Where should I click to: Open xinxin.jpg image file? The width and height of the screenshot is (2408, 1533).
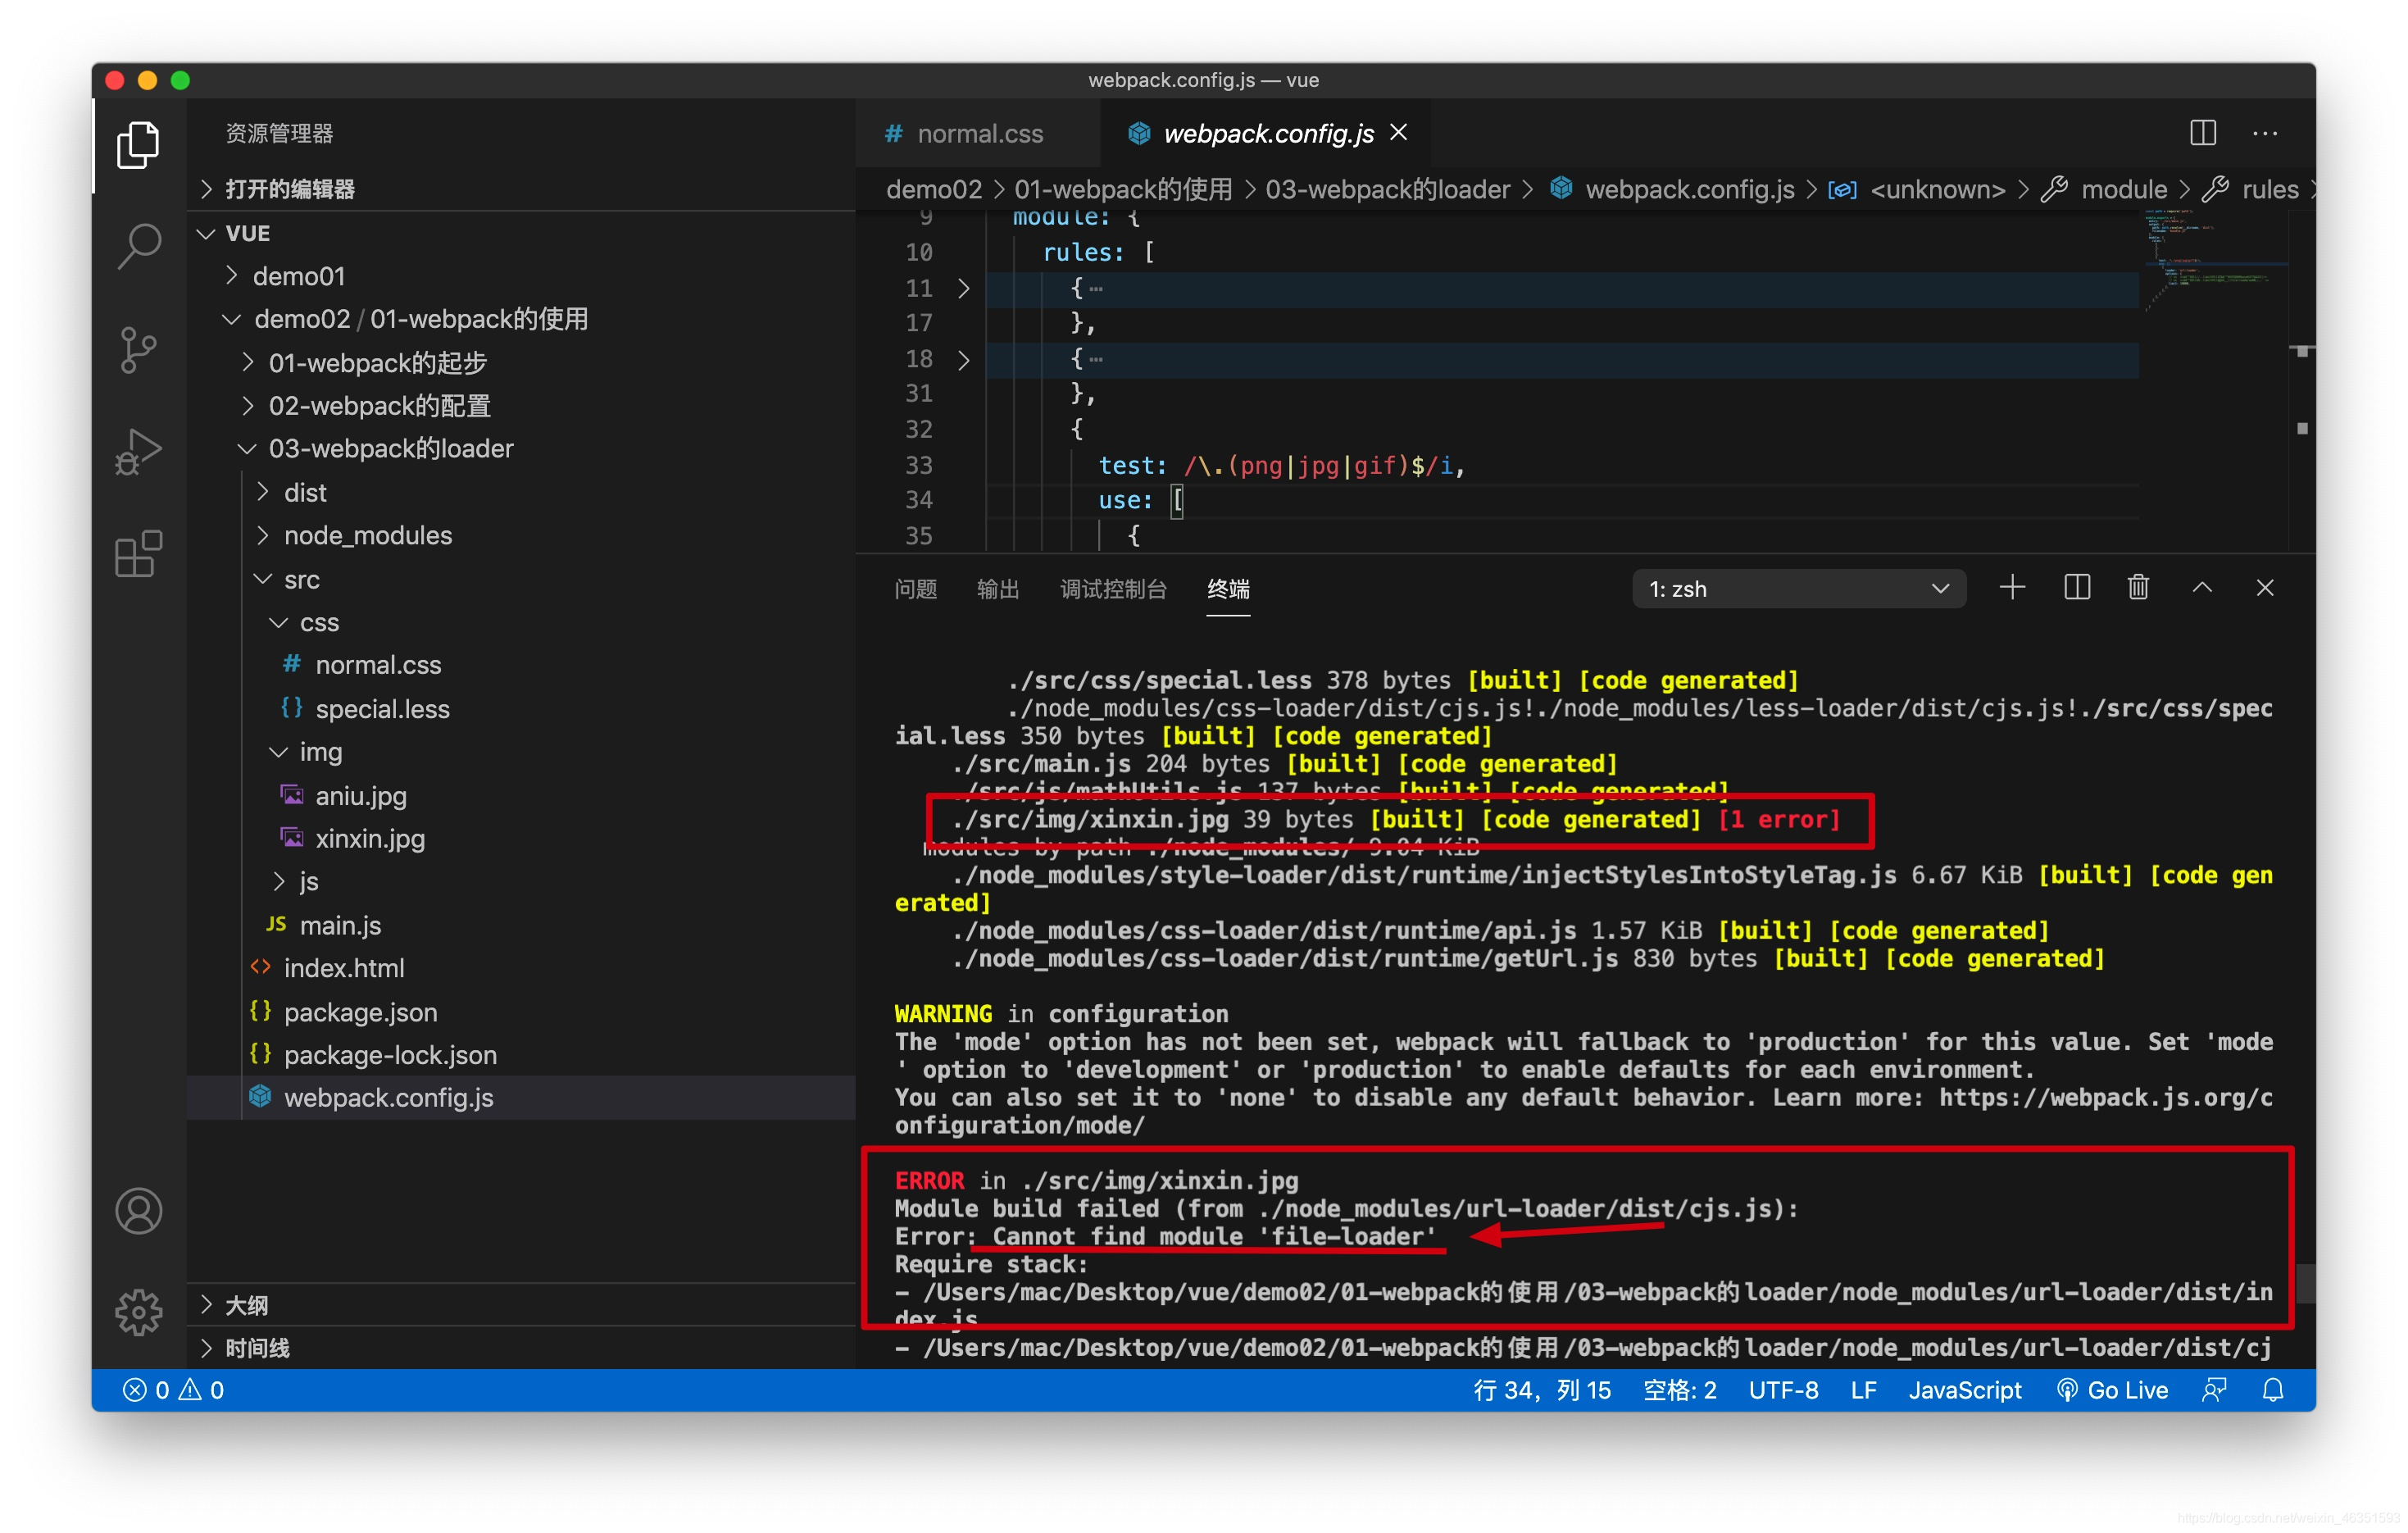521,838
